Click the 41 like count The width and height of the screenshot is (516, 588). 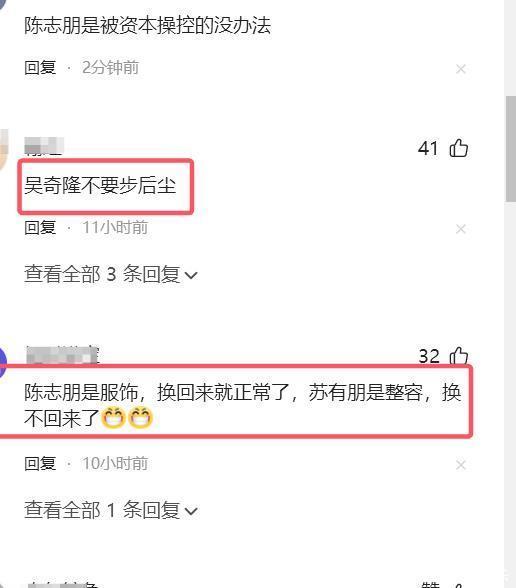428,148
